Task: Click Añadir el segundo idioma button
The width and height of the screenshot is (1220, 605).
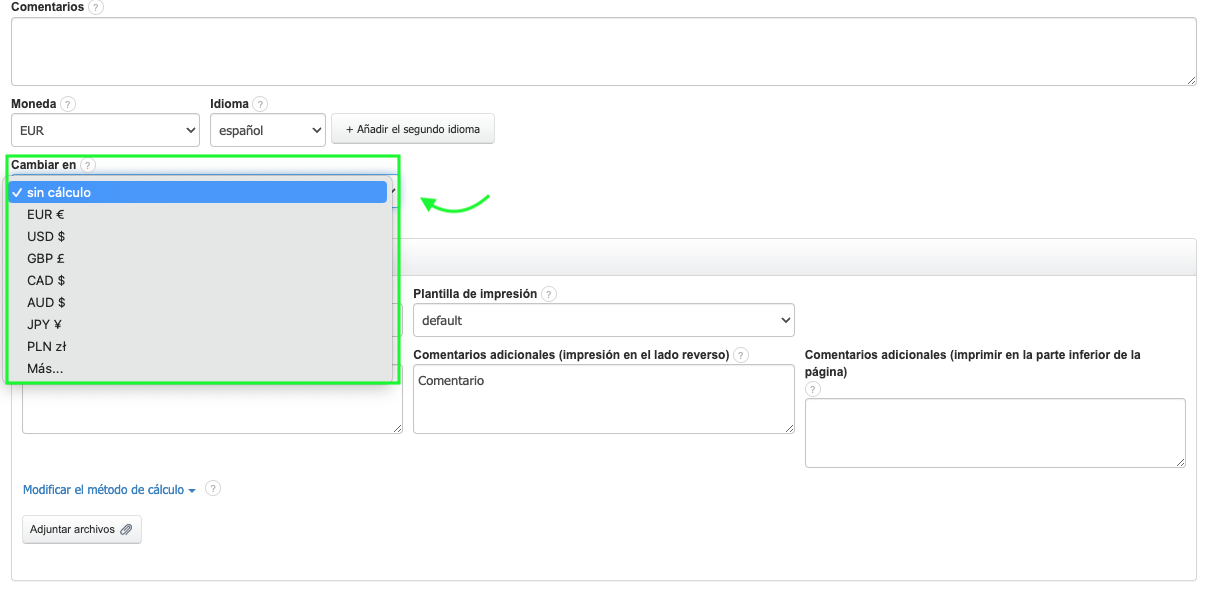Action: click(x=412, y=129)
